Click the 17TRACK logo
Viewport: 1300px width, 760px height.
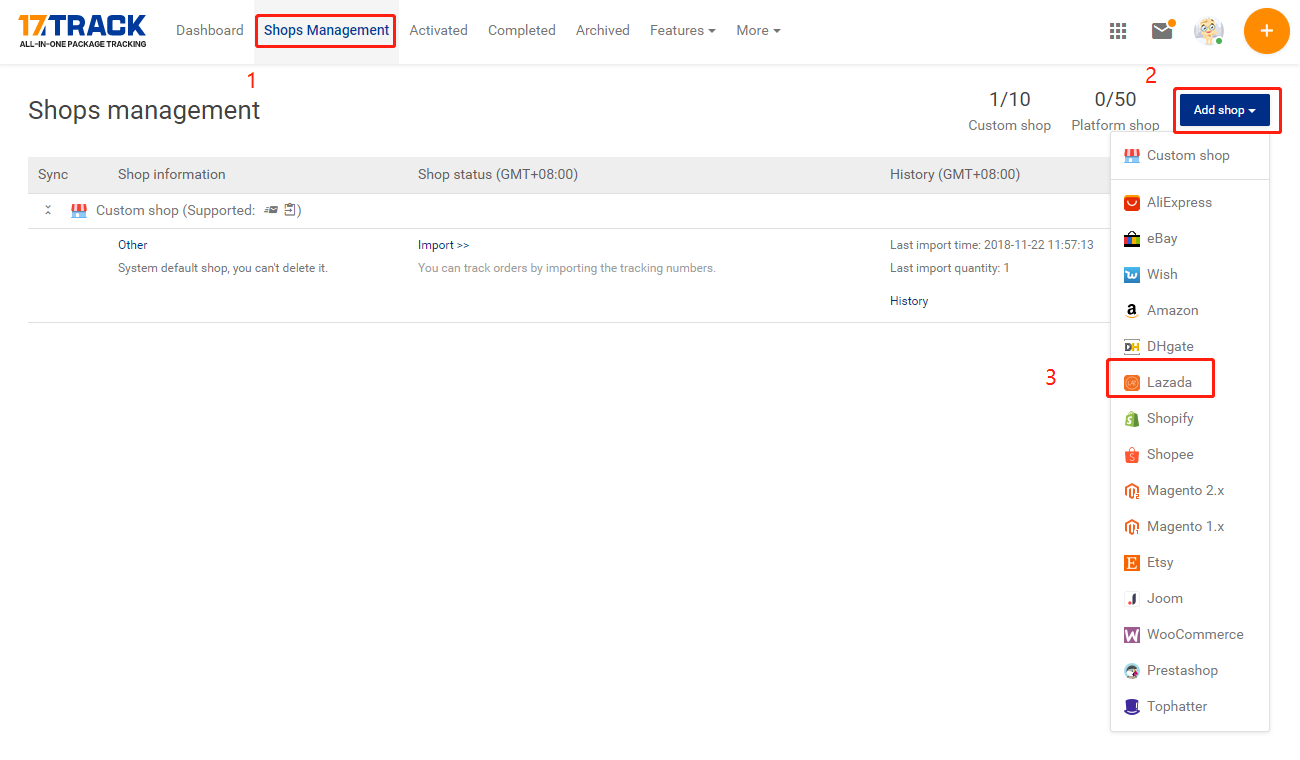(x=82, y=30)
